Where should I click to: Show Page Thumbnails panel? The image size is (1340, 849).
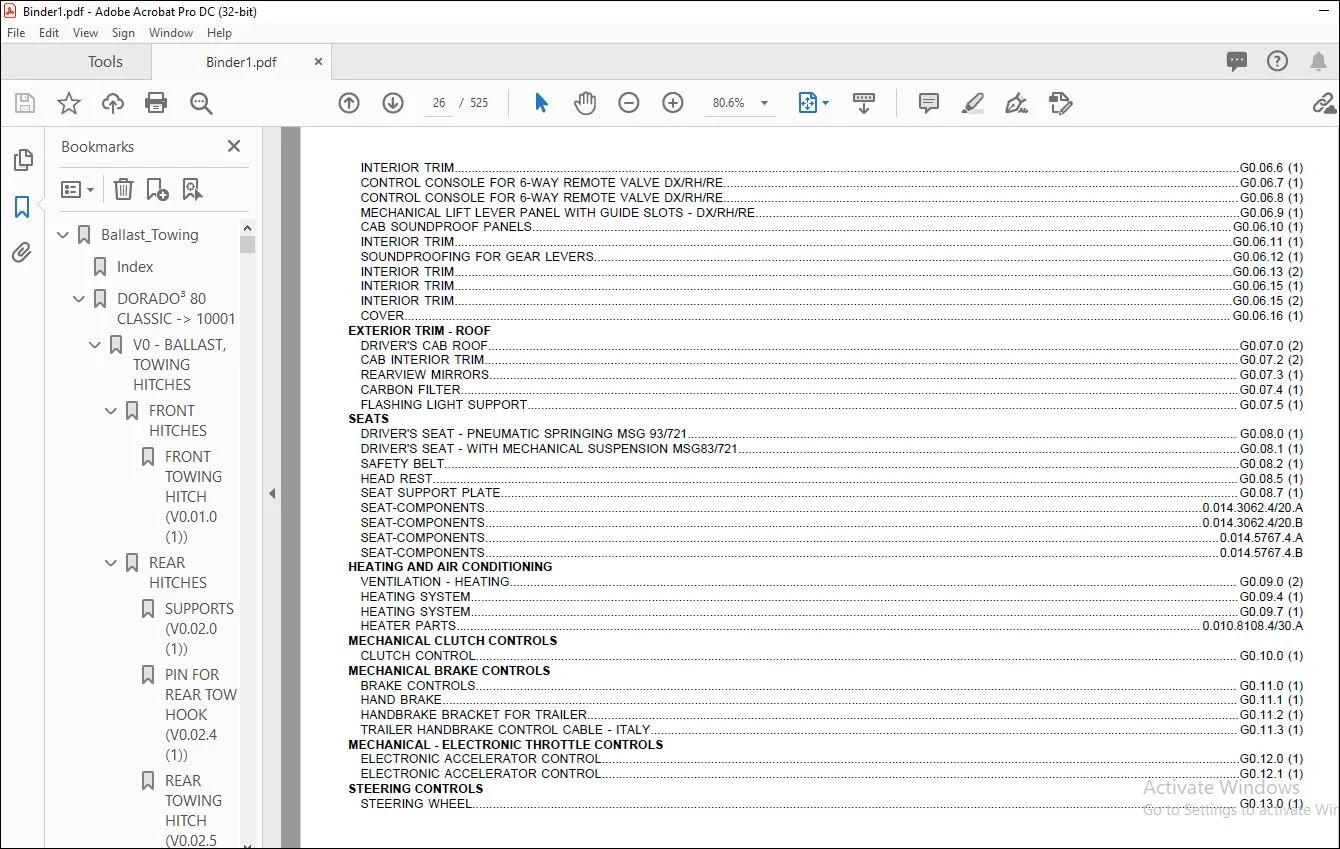click(22, 160)
